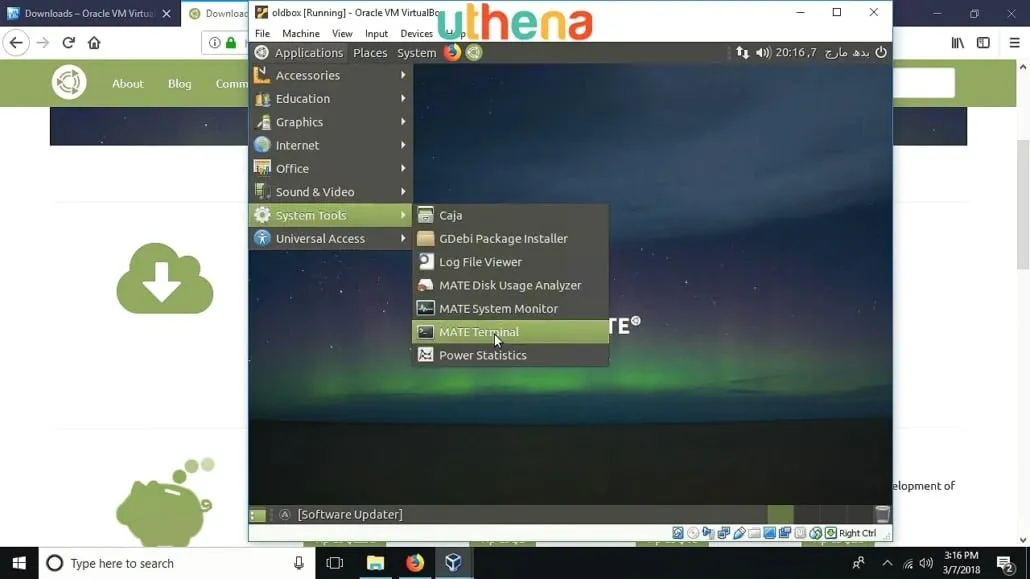This screenshot has height=579, width=1030.
Task: Expand the Graphics submenu arrow
Action: 403,122
